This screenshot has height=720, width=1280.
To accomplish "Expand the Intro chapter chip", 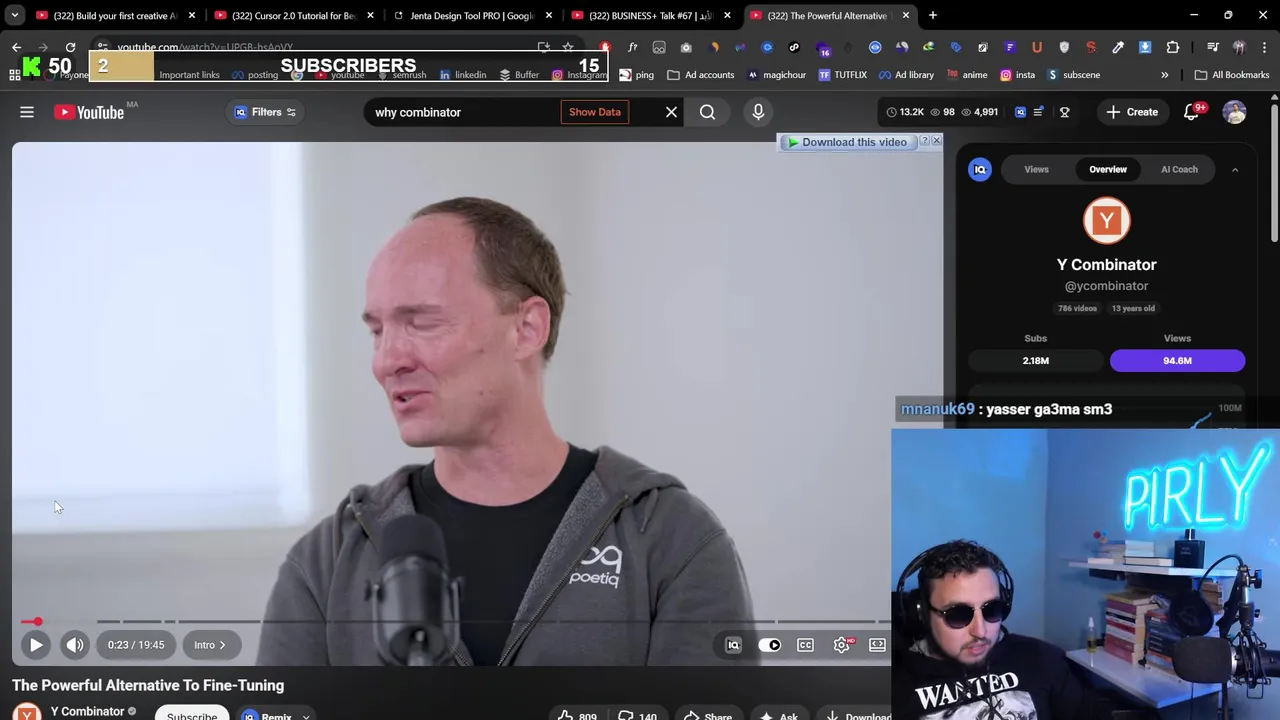I will click(210, 645).
